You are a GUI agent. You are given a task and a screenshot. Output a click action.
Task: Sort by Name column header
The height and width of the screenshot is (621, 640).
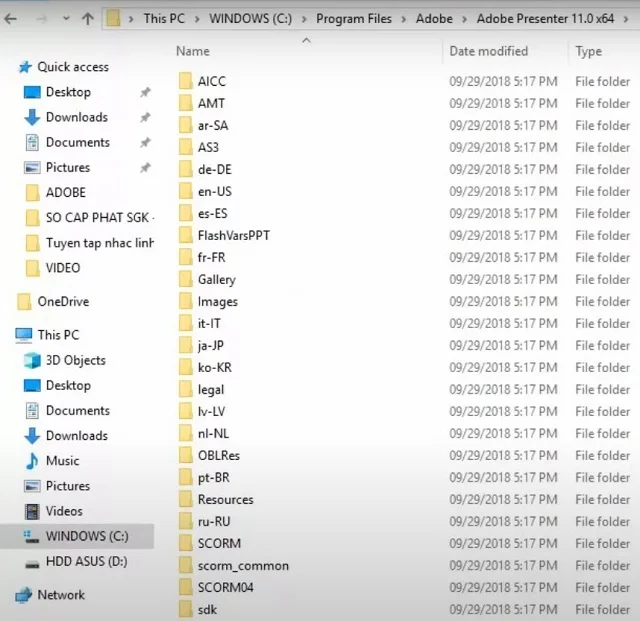193,51
